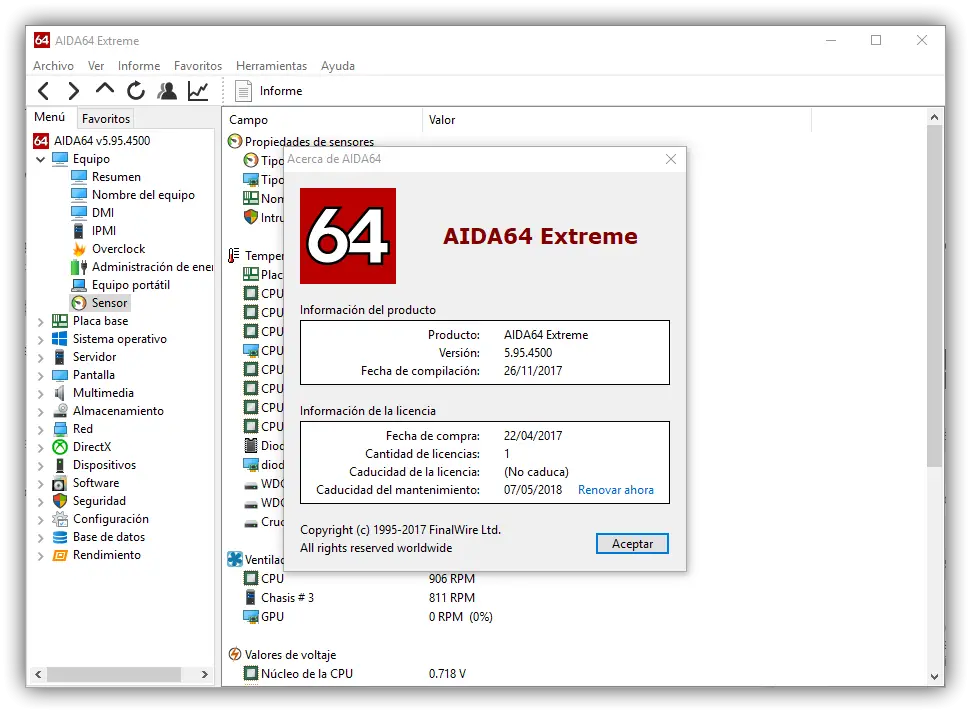Image resolution: width=971 pixels, height=713 pixels.
Task: Expand the Multimedia node
Action: pyautogui.click(x=41, y=393)
